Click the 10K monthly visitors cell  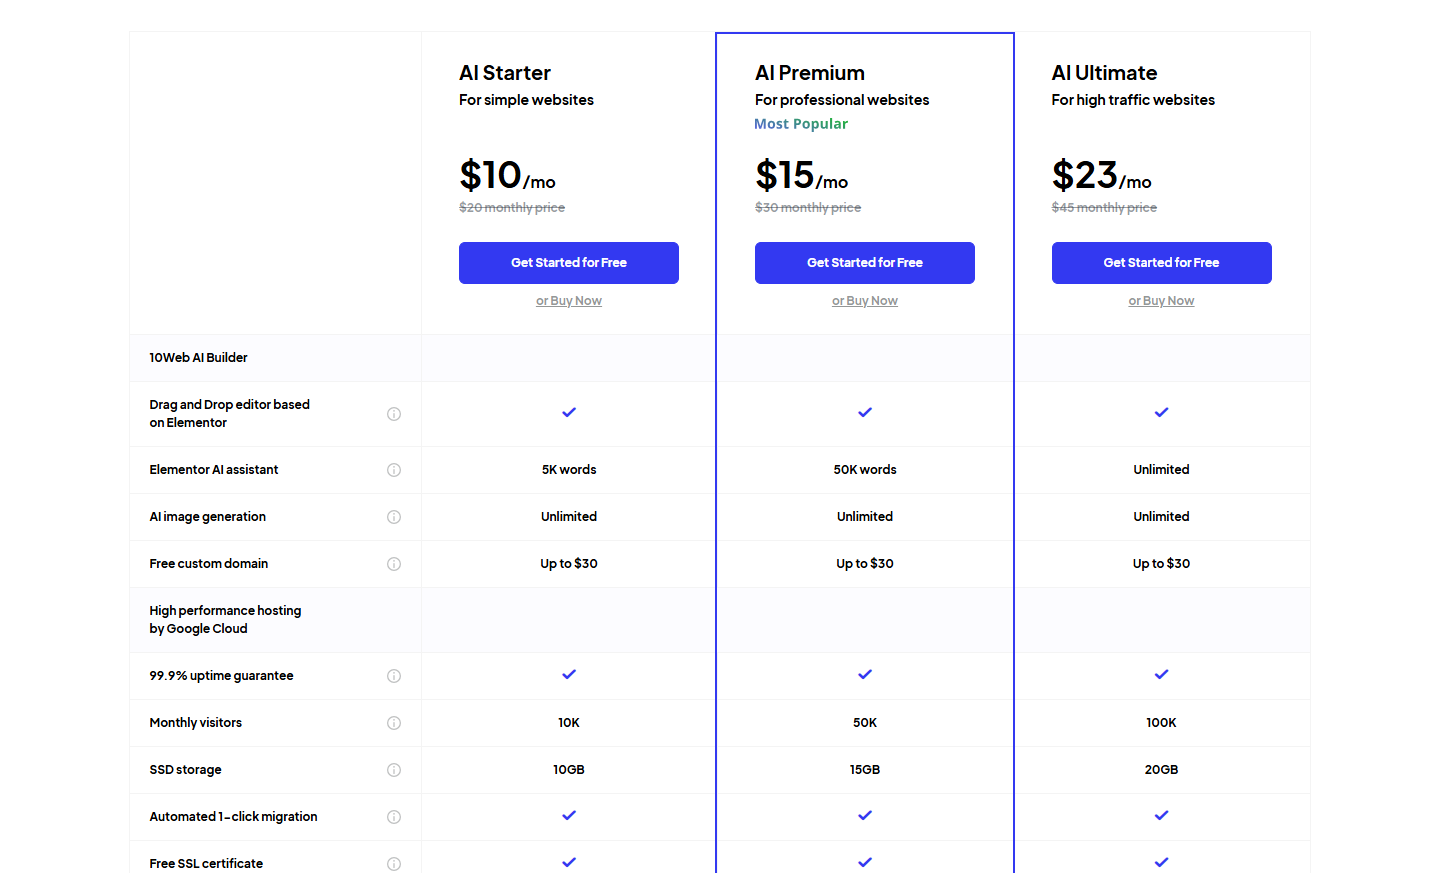point(569,723)
